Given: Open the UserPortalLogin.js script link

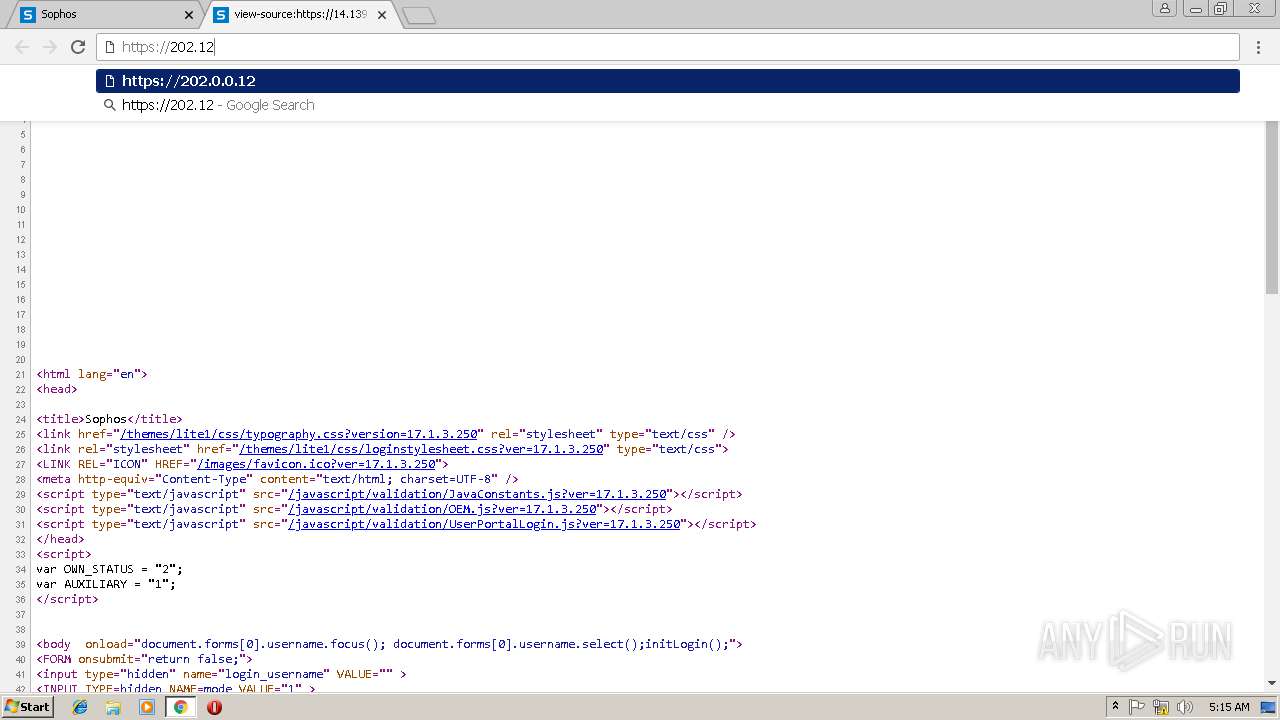Looking at the screenshot, I should point(484,524).
